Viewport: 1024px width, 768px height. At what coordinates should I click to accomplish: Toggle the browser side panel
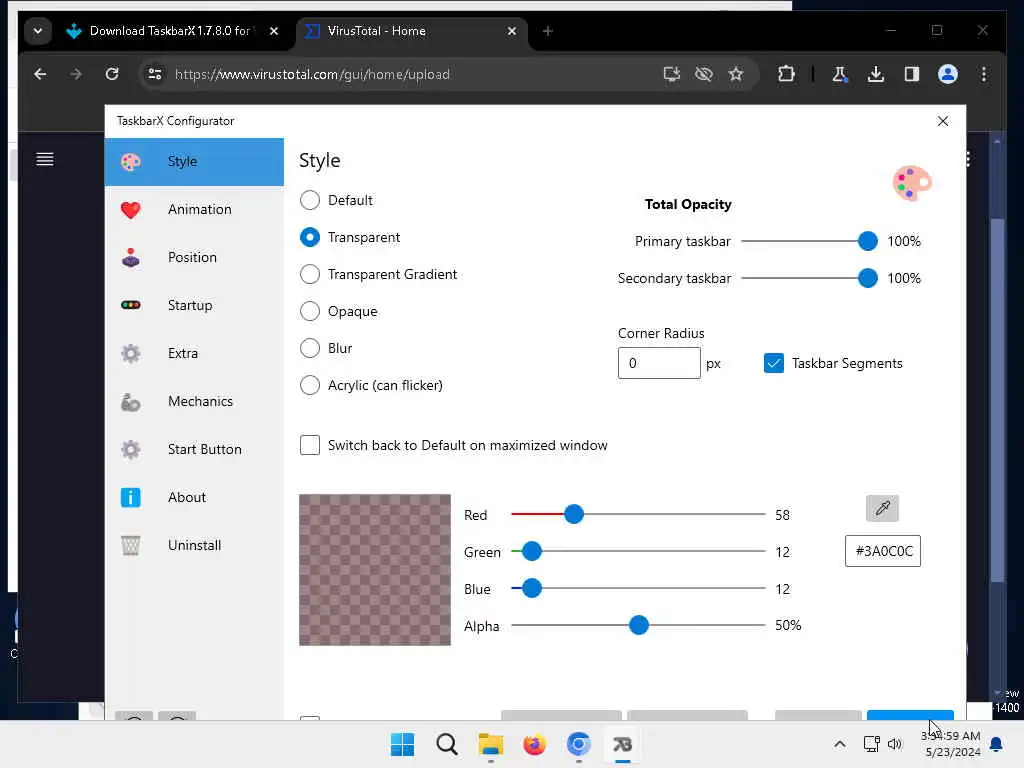coord(912,74)
